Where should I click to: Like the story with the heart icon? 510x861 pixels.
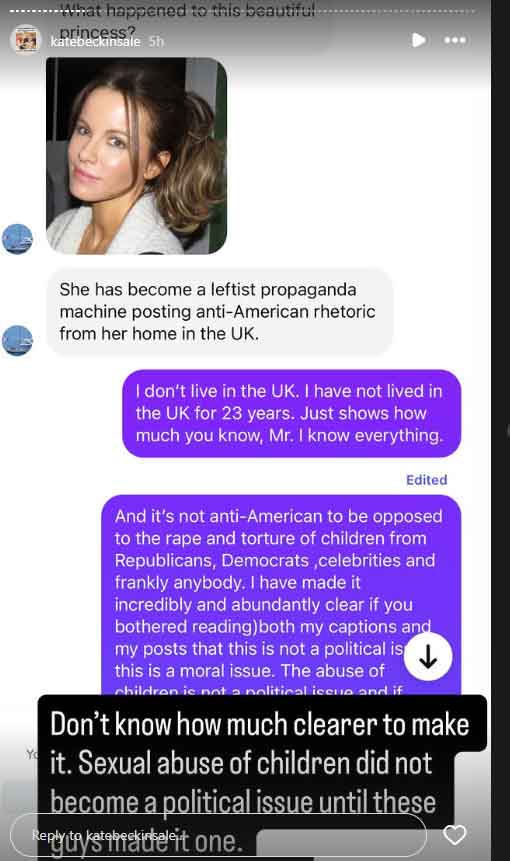(455, 835)
